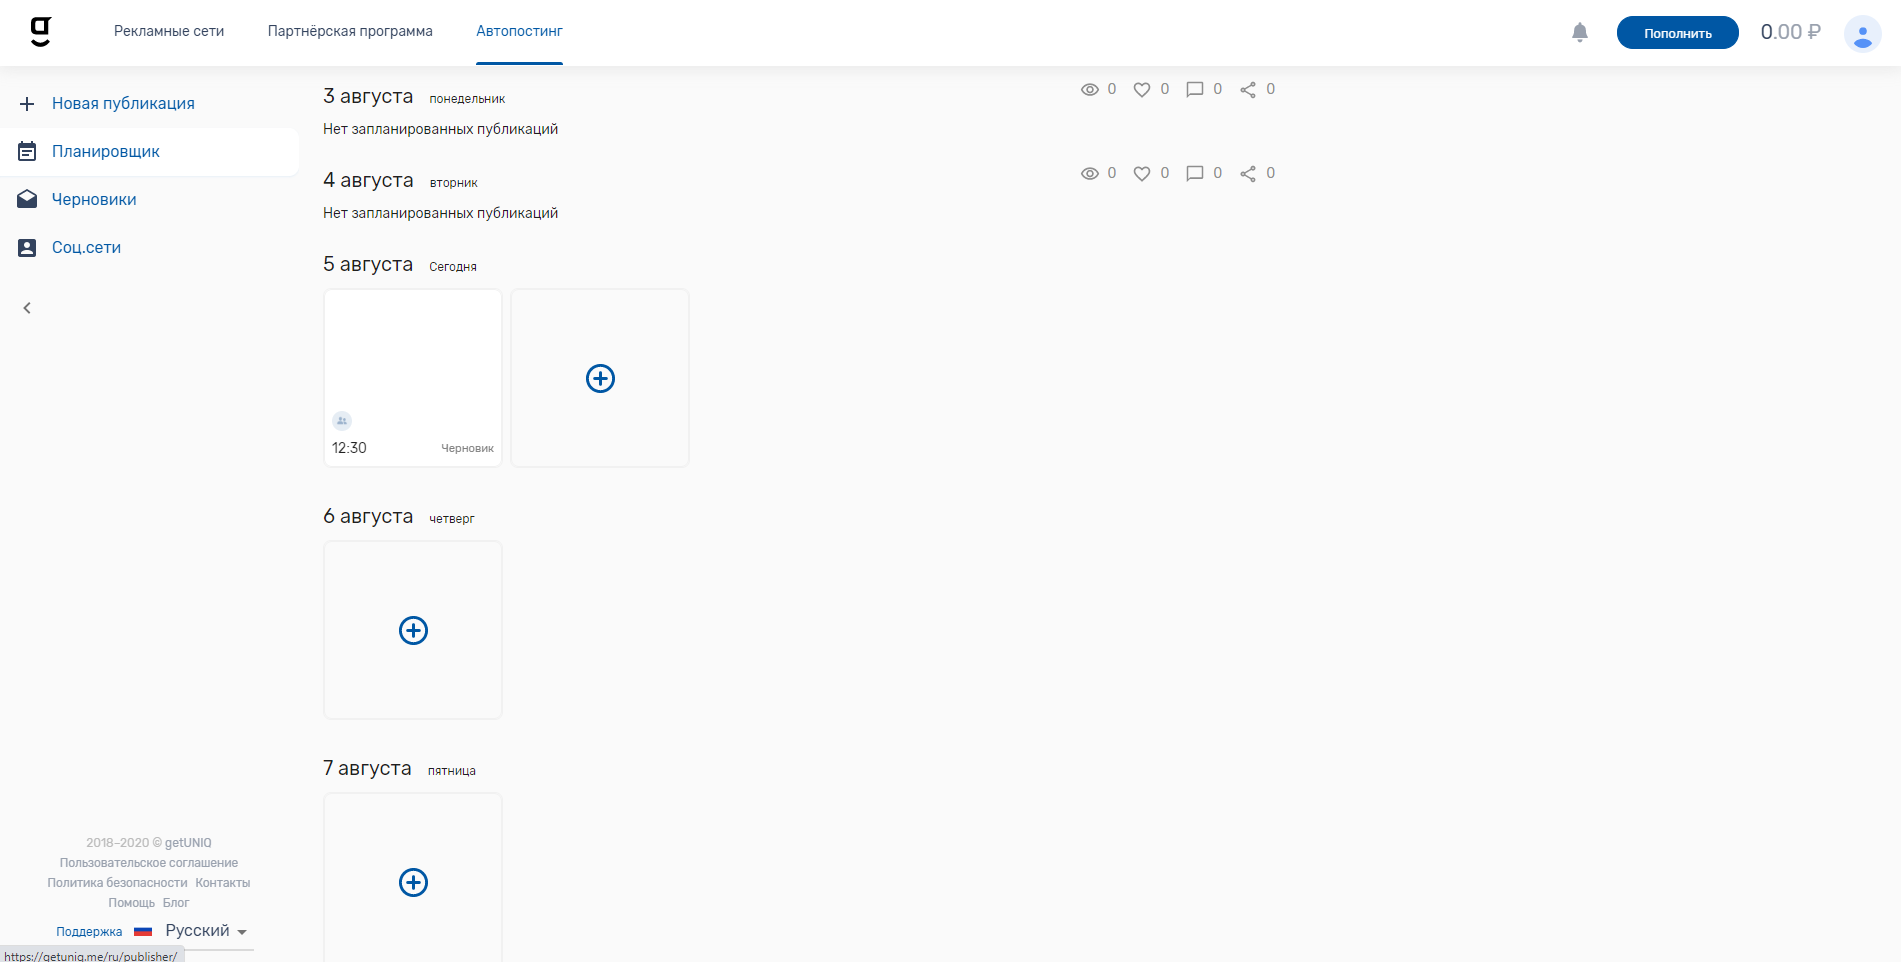The image size is (1901, 962).
Task: Add a publication on 6 августа
Action: [413, 630]
